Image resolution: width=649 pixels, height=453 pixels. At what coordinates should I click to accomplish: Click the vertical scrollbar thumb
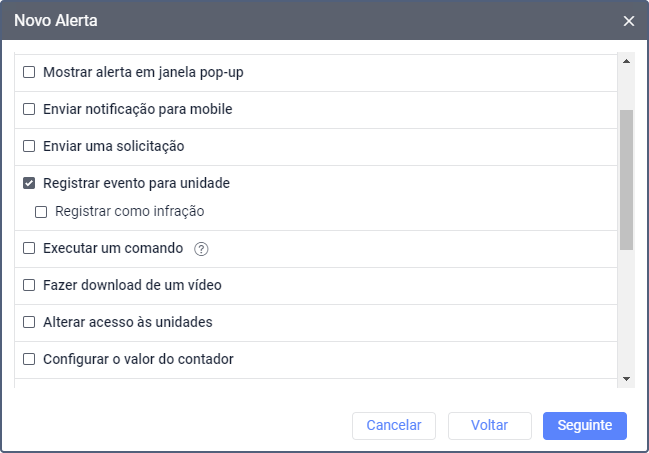627,180
